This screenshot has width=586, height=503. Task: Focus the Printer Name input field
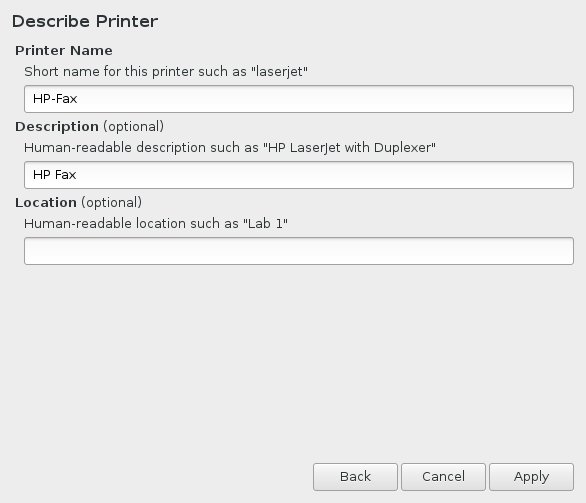299,99
